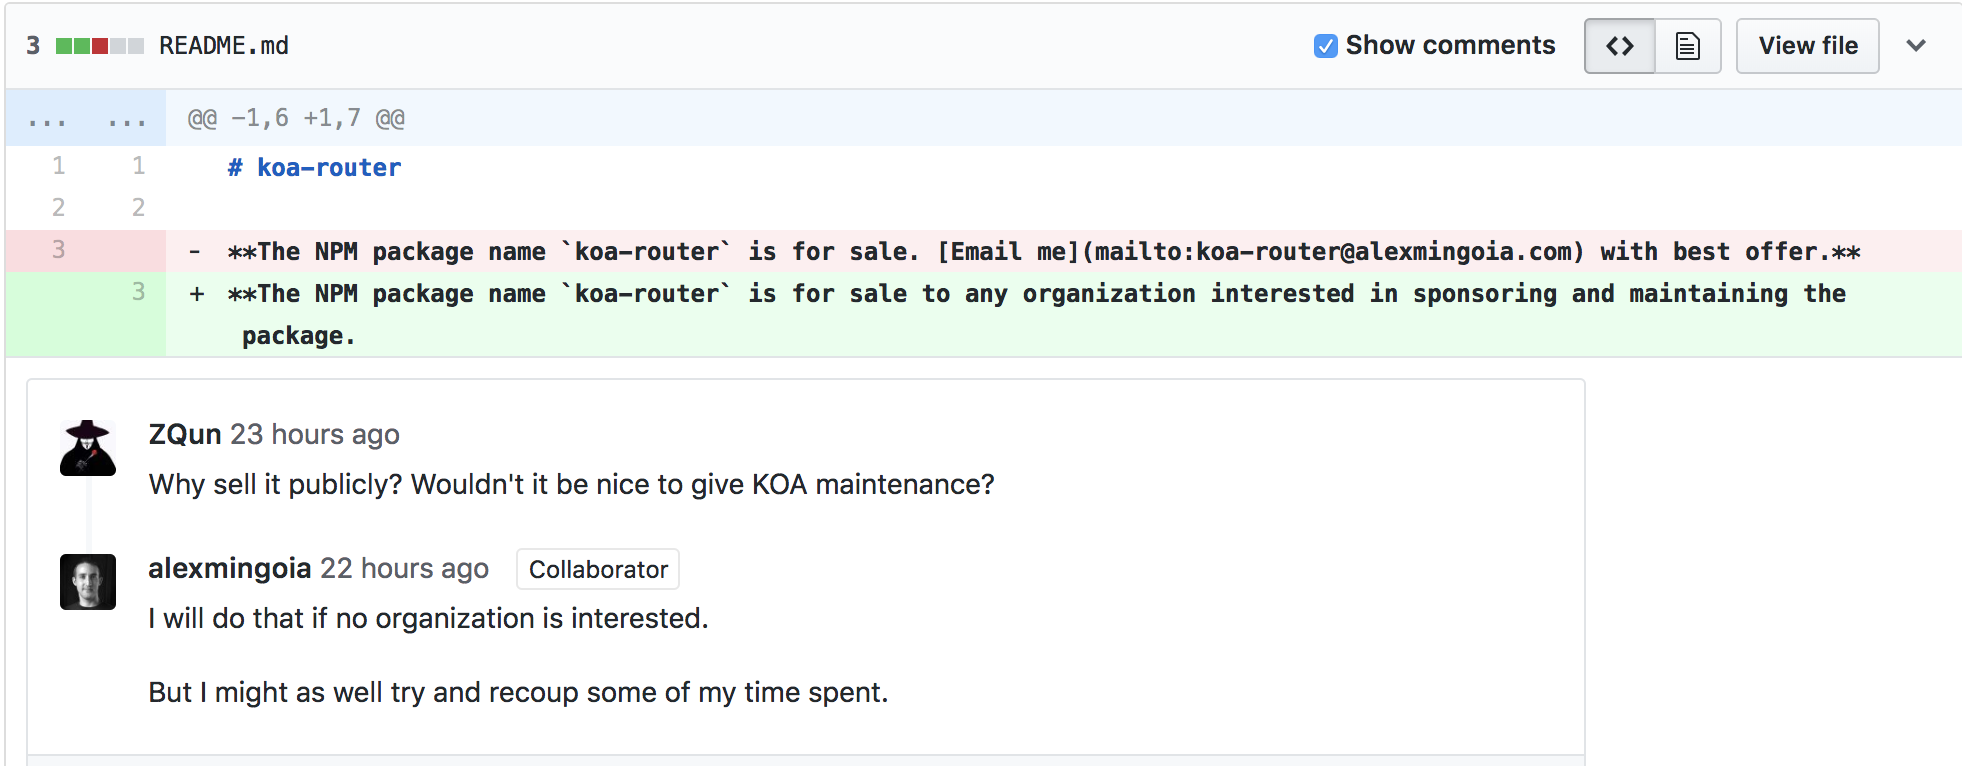Click comment 'Why sell it publicly?'
The height and width of the screenshot is (766, 1962).
click(572, 484)
